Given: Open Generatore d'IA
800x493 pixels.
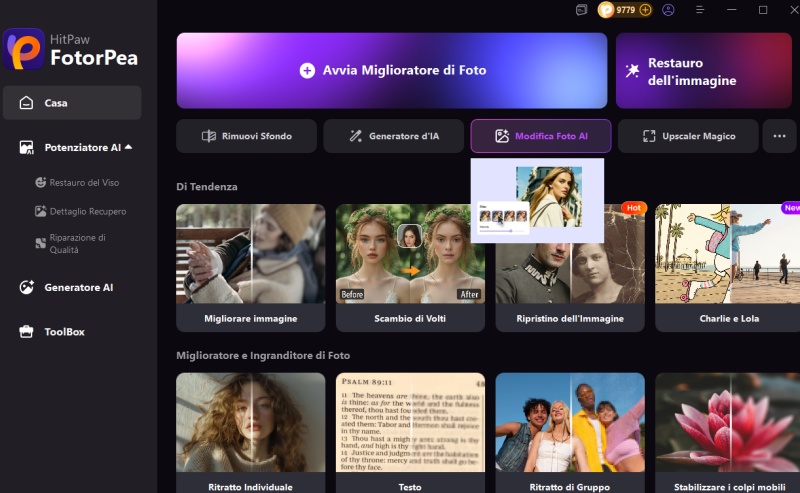Looking at the screenshot, I should [393, 136].
